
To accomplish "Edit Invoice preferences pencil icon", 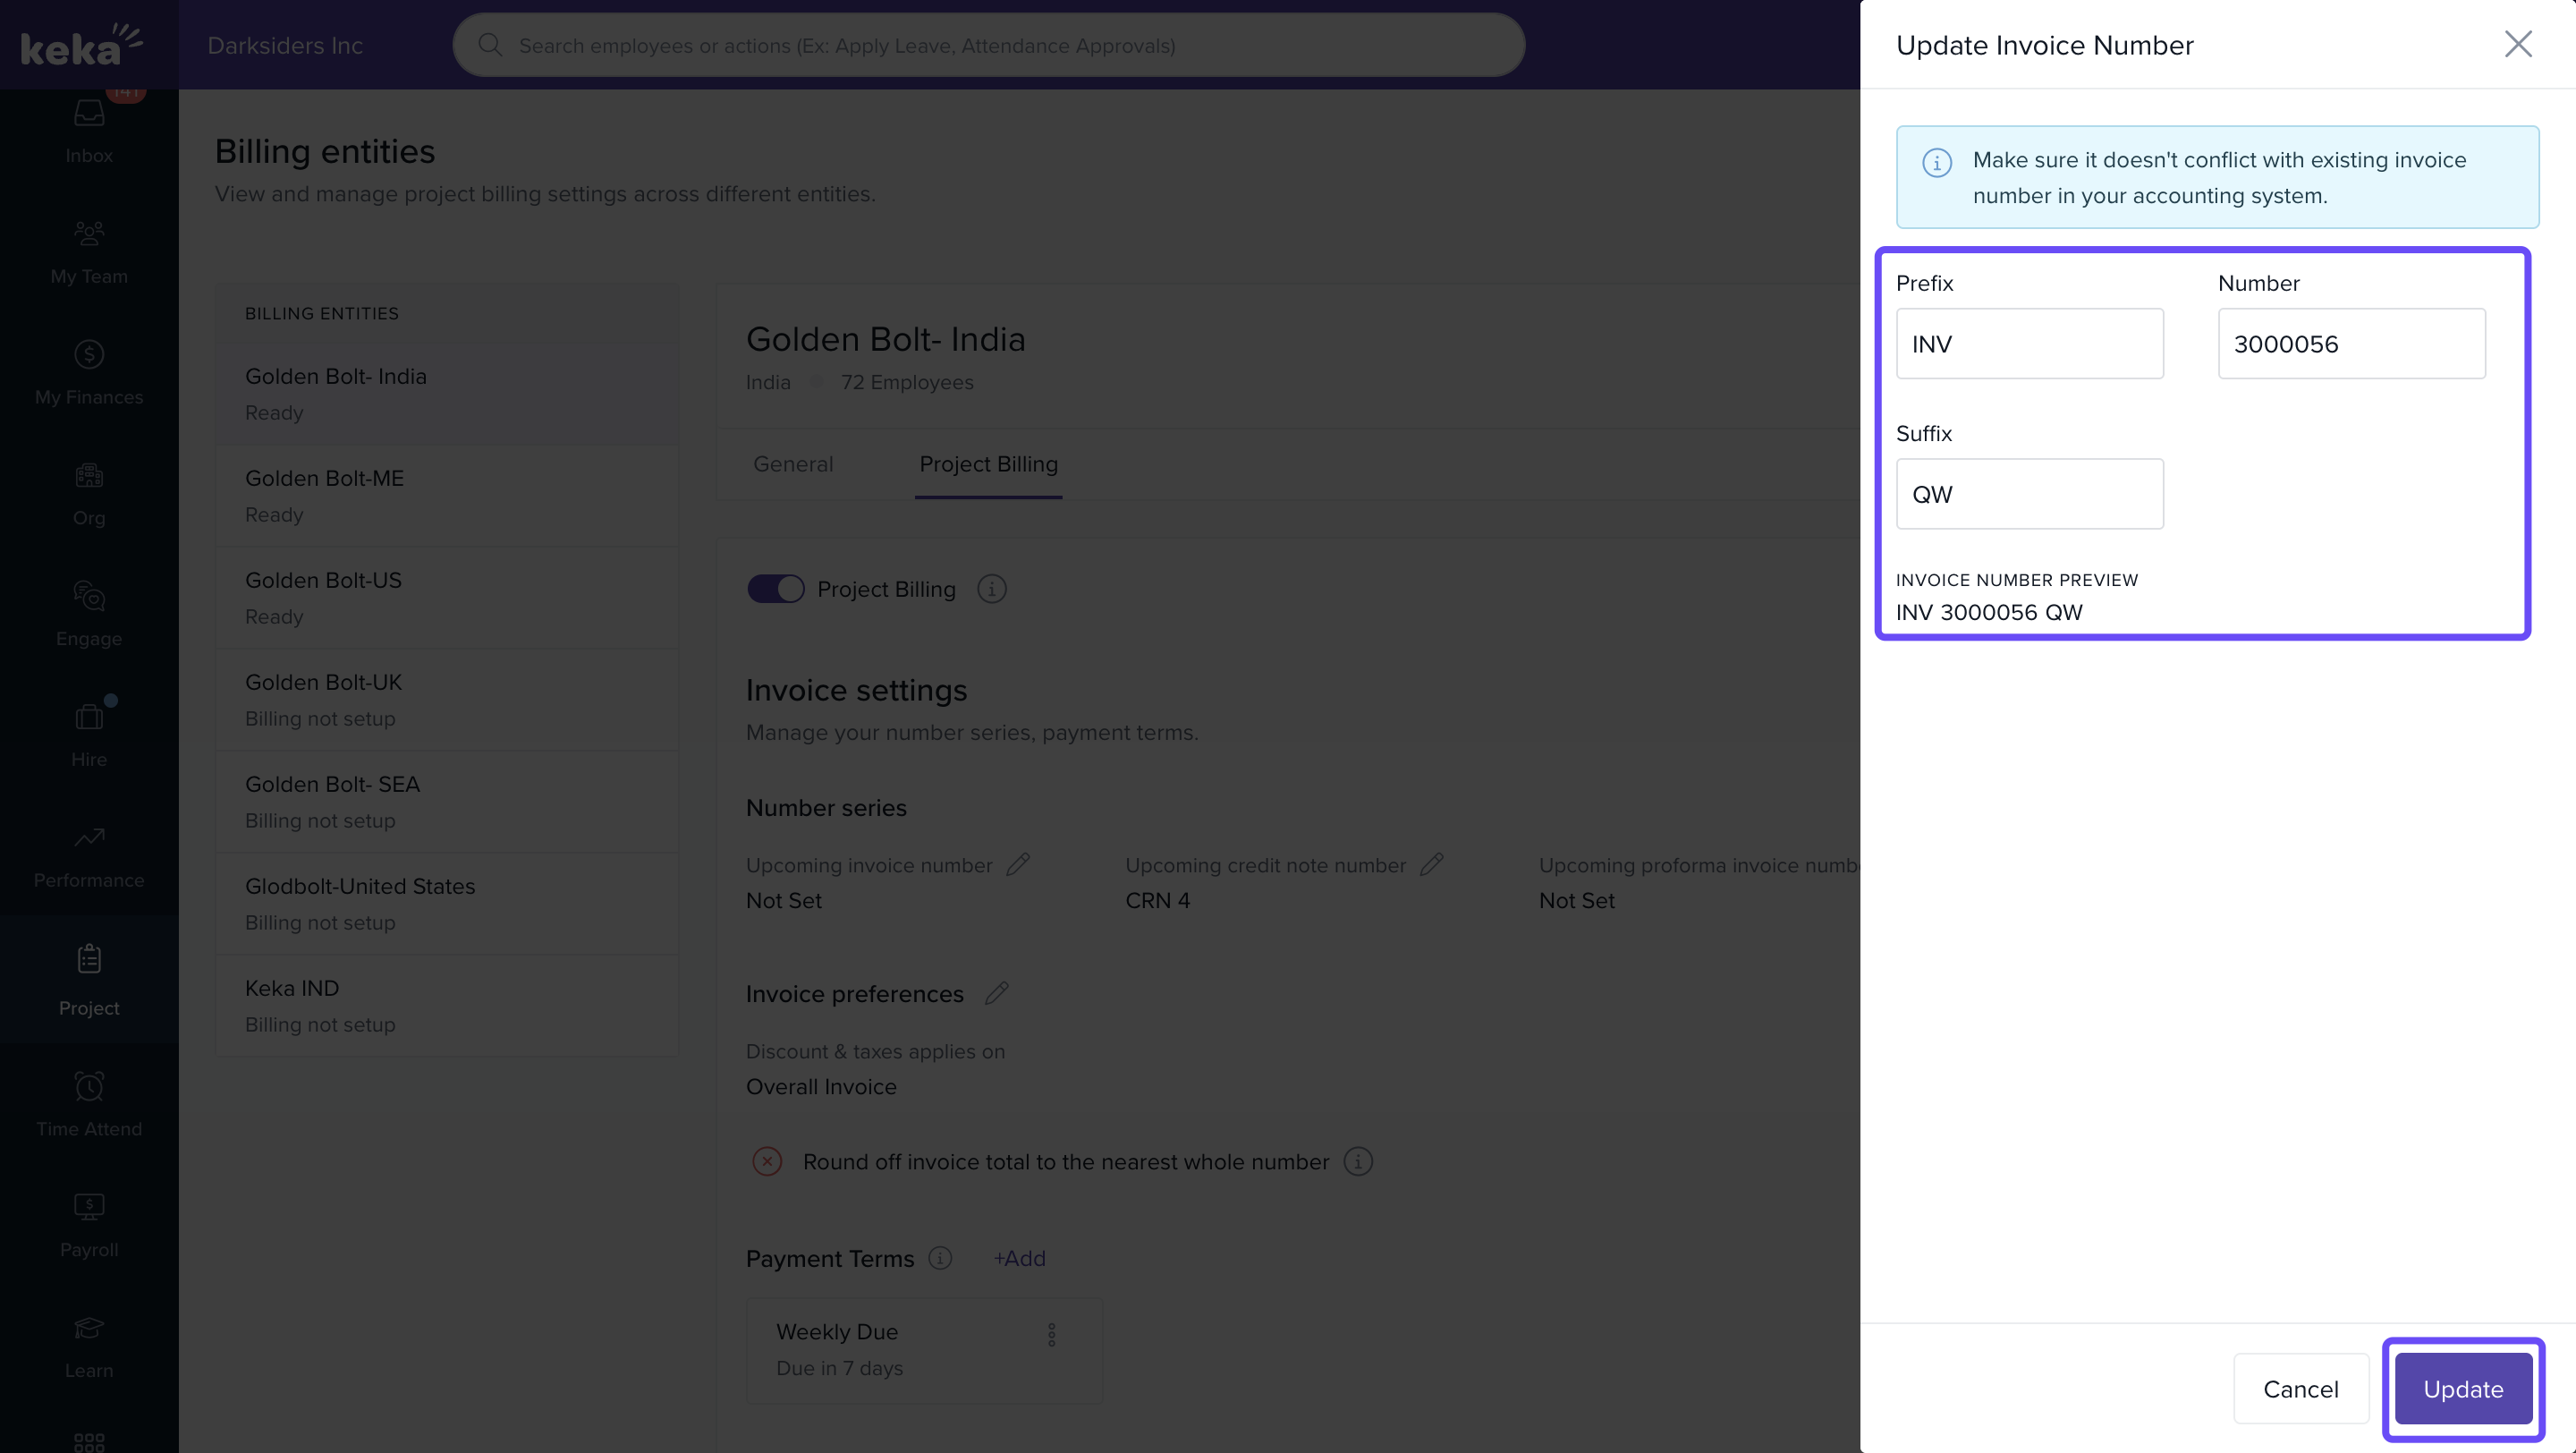I will 996,993.
